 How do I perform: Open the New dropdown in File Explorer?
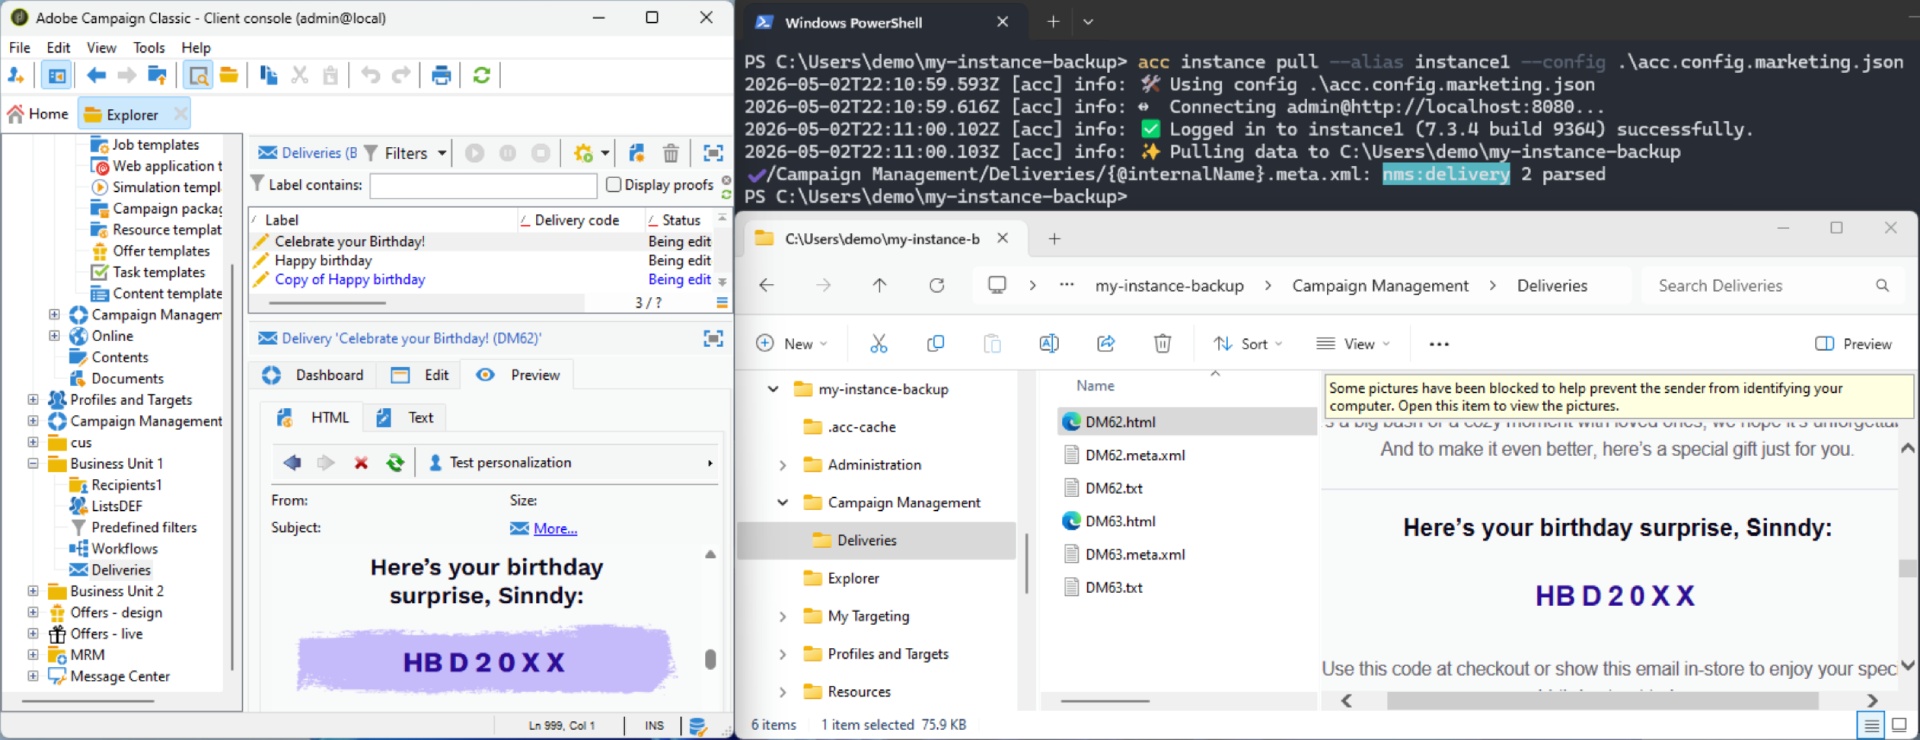792,344
